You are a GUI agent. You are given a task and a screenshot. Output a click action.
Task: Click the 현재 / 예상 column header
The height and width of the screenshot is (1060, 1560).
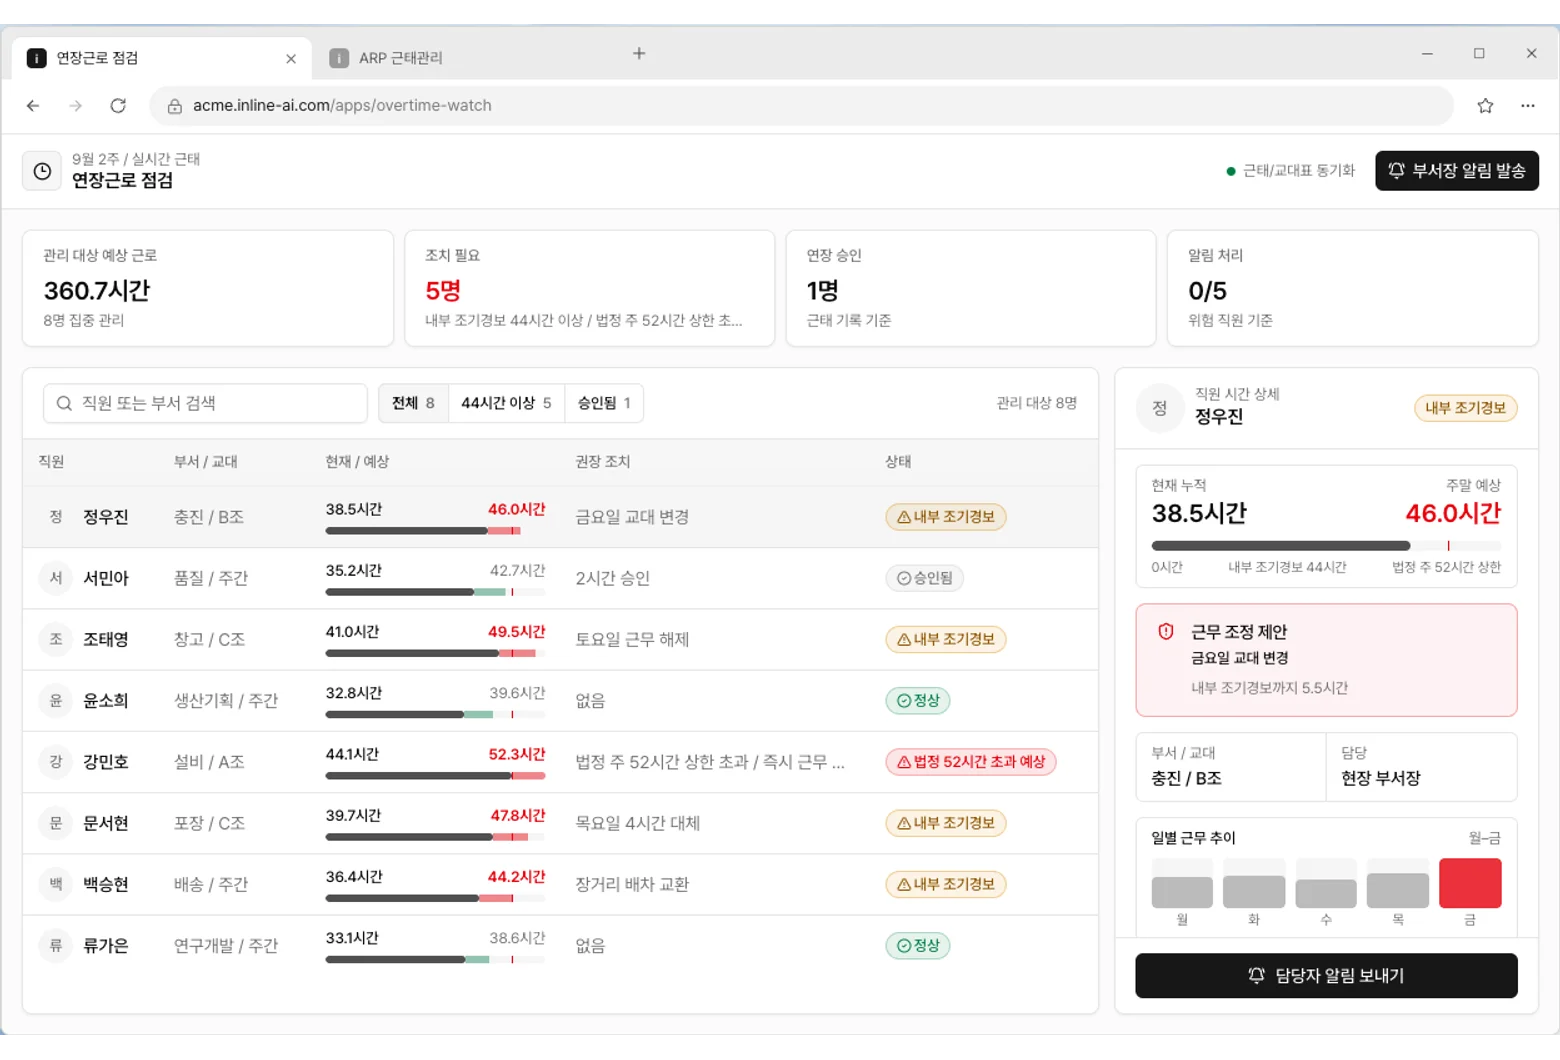[x=357, y=461]
